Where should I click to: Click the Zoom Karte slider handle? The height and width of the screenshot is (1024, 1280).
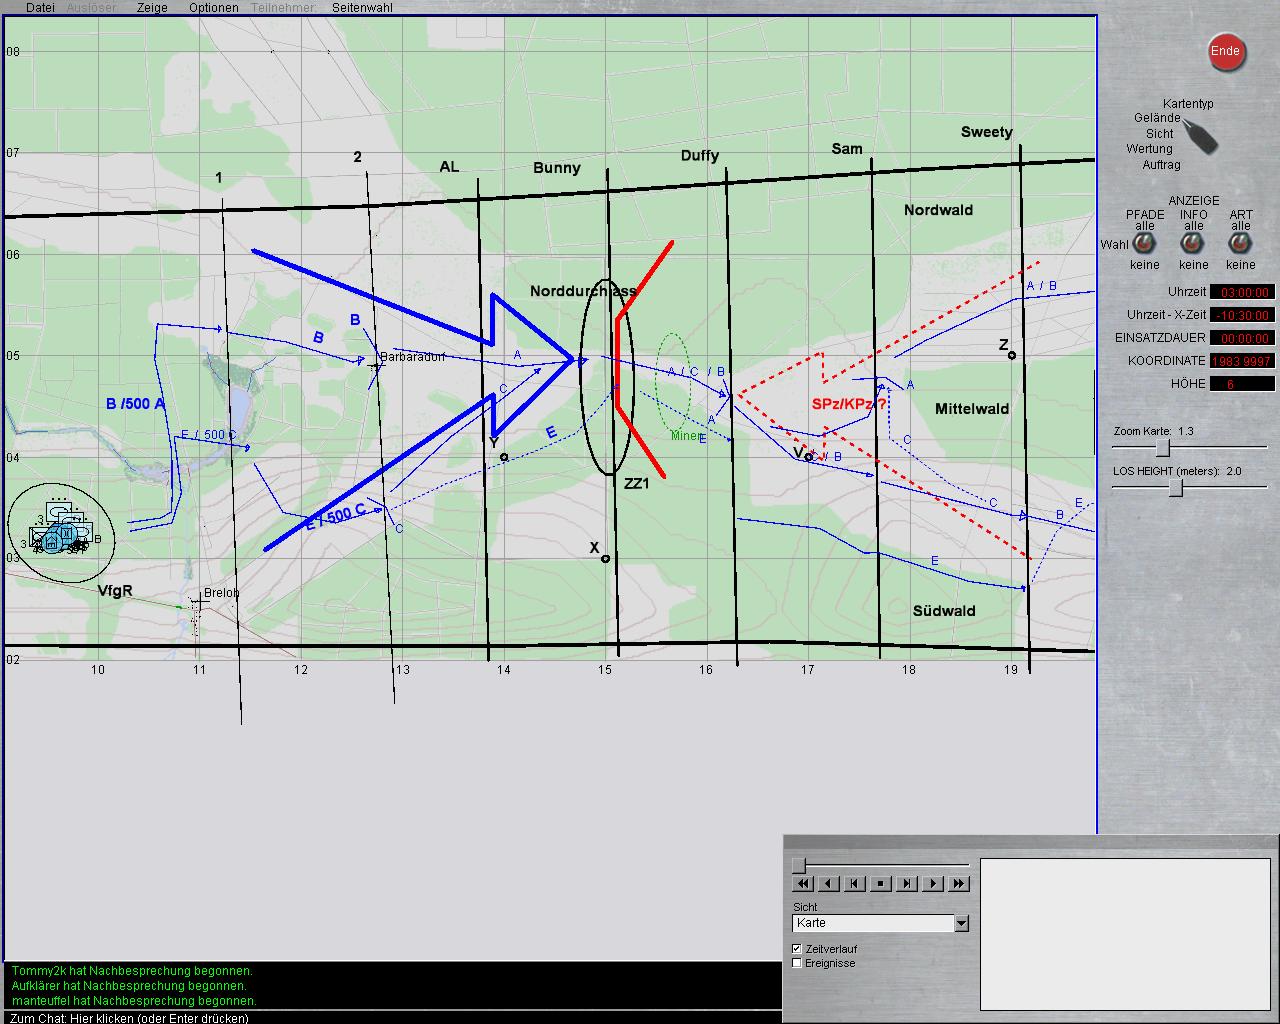point(1163,448)
